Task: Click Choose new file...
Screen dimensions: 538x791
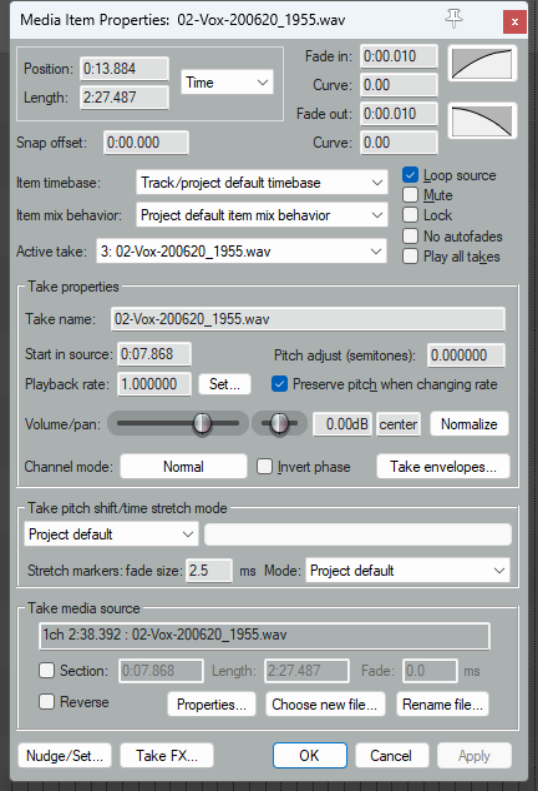Action: (x=325, y=704)
